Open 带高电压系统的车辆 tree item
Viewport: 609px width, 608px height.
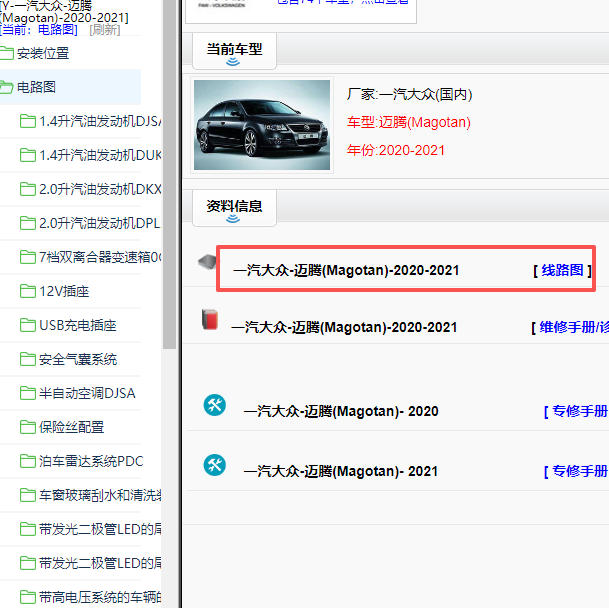point(100,597)
